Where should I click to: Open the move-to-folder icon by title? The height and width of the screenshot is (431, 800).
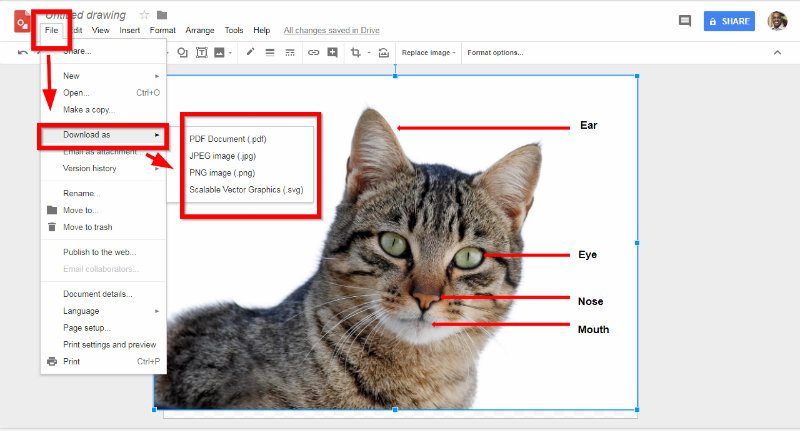coord(162,15)
